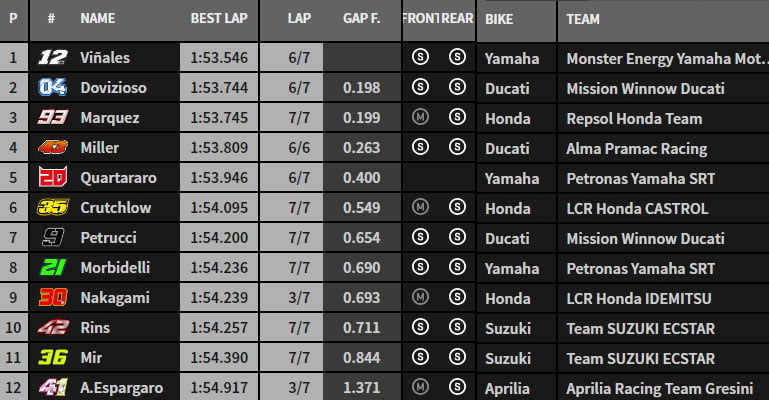Click Quartararo's number 20 badge
This screenshot has height=400, width=769.
(x=52, y=178)
